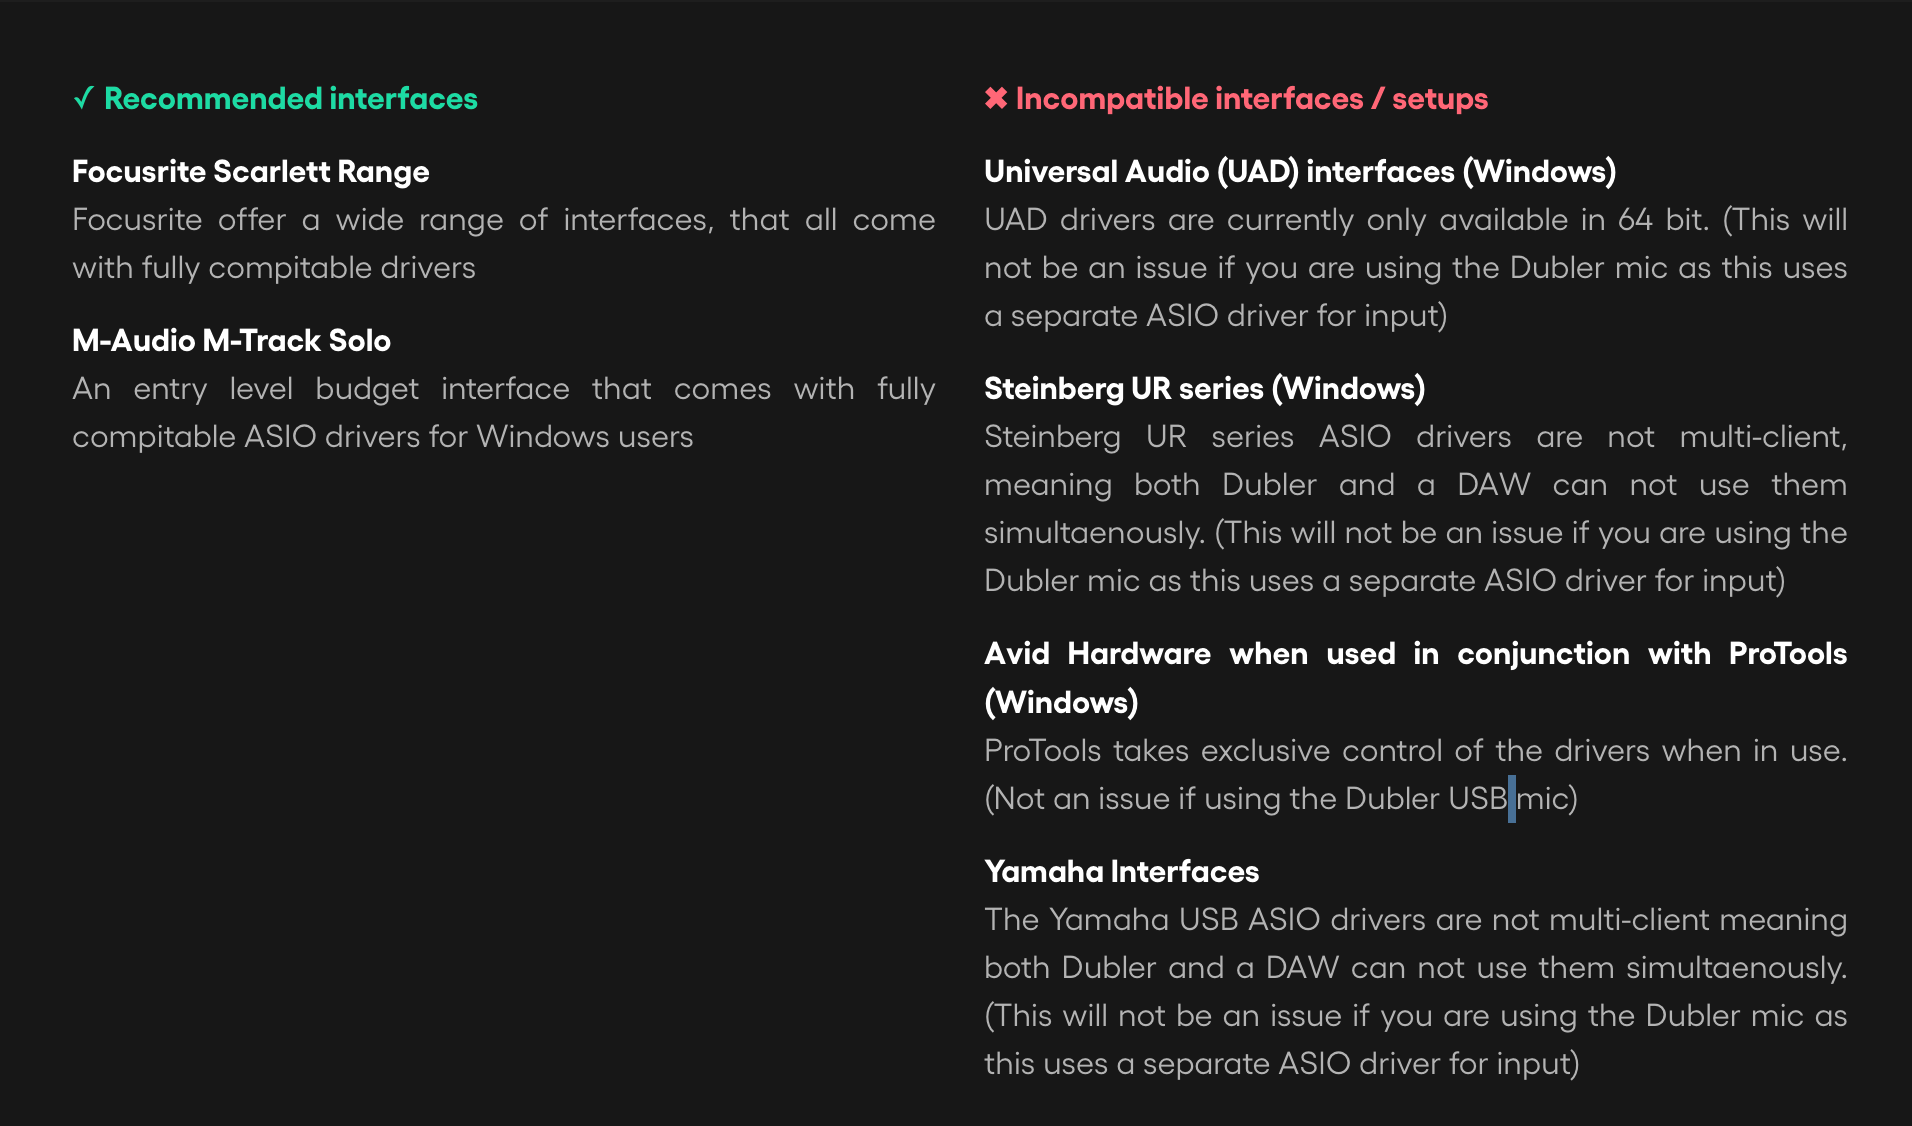Viewport: 1912px width, 1126px height.
Task: Click the Yamaha Interfaces heading
Action: (x=1121, y=871)
